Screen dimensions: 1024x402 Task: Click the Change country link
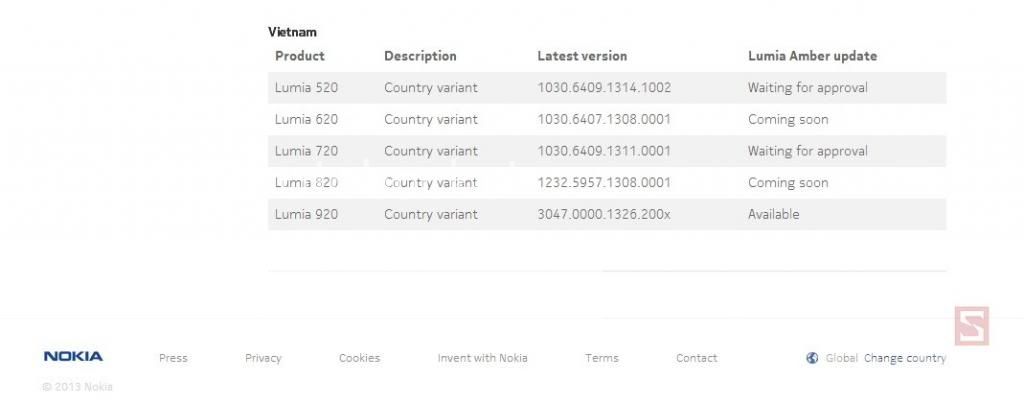[x=904, y=358]
